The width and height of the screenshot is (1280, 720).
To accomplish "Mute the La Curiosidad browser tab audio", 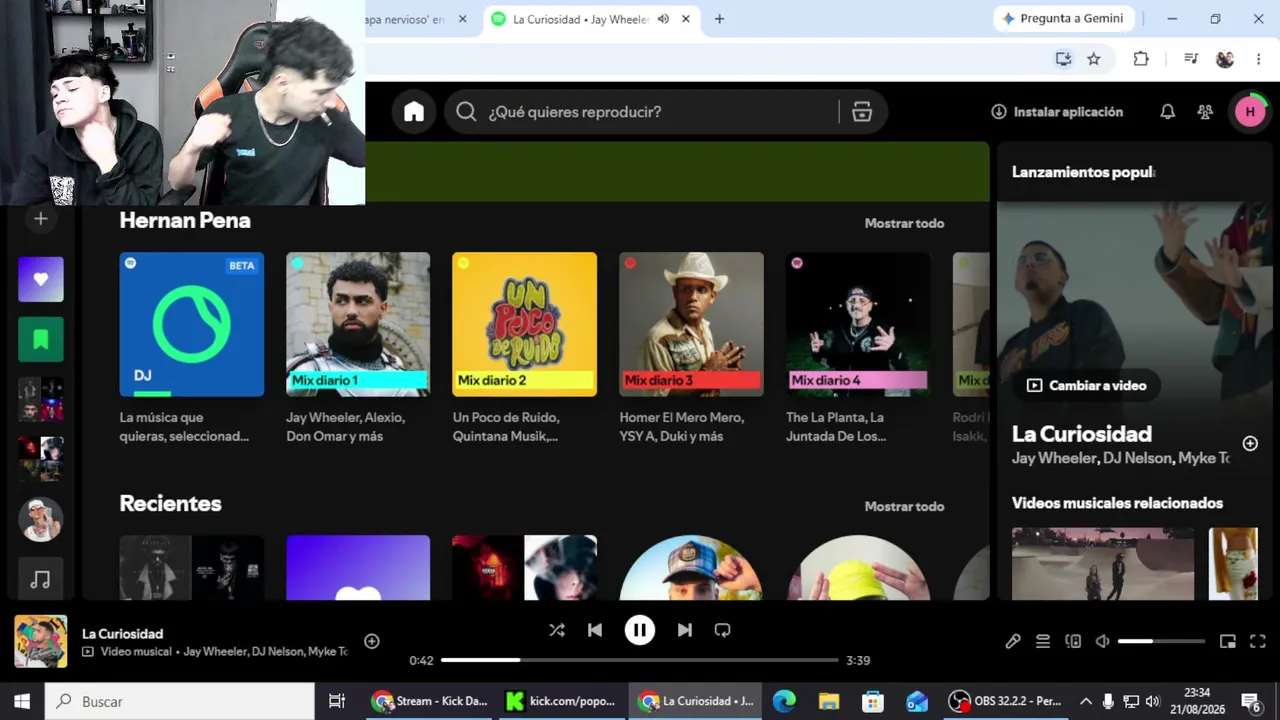I will [x=663, y=19].
